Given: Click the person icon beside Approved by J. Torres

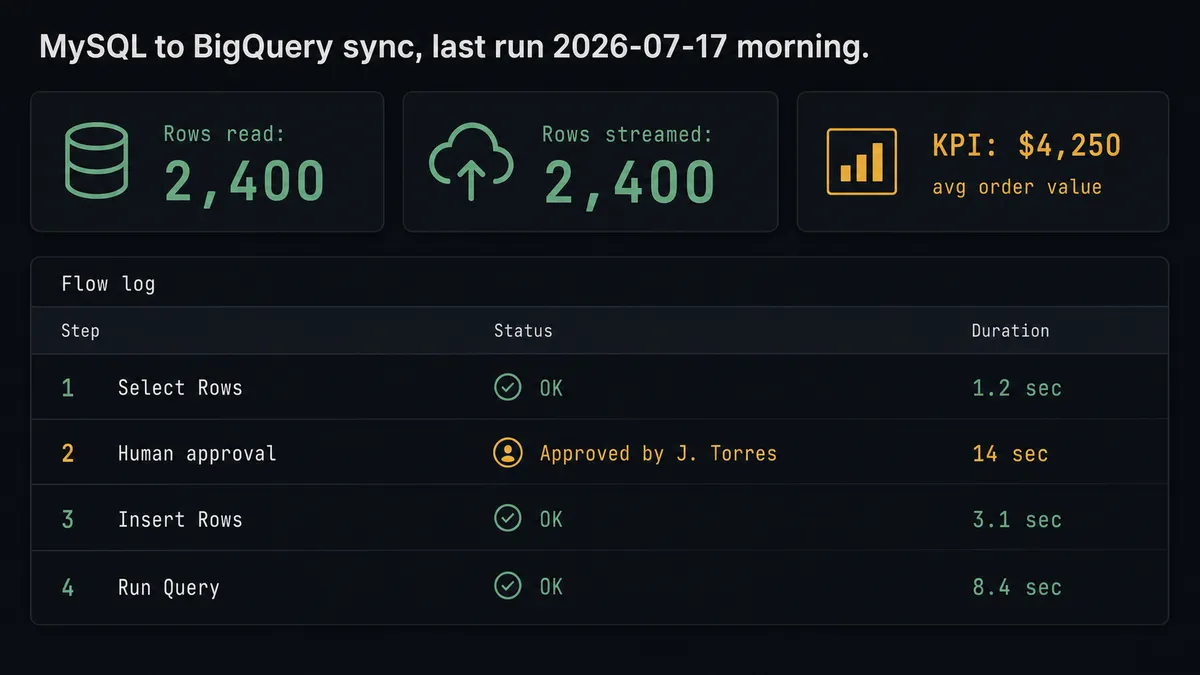Looking at the screenshot, I should (508, 453).
